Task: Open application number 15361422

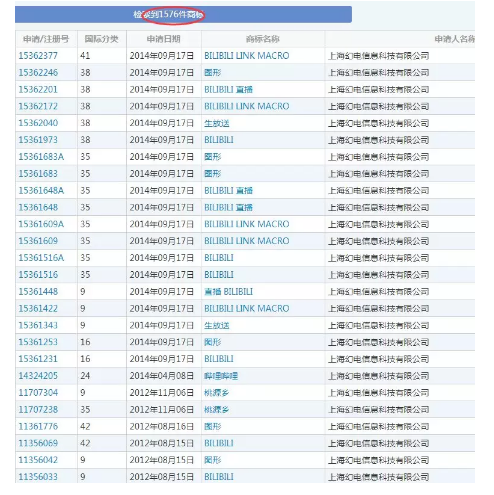Action: pos(38,308)
